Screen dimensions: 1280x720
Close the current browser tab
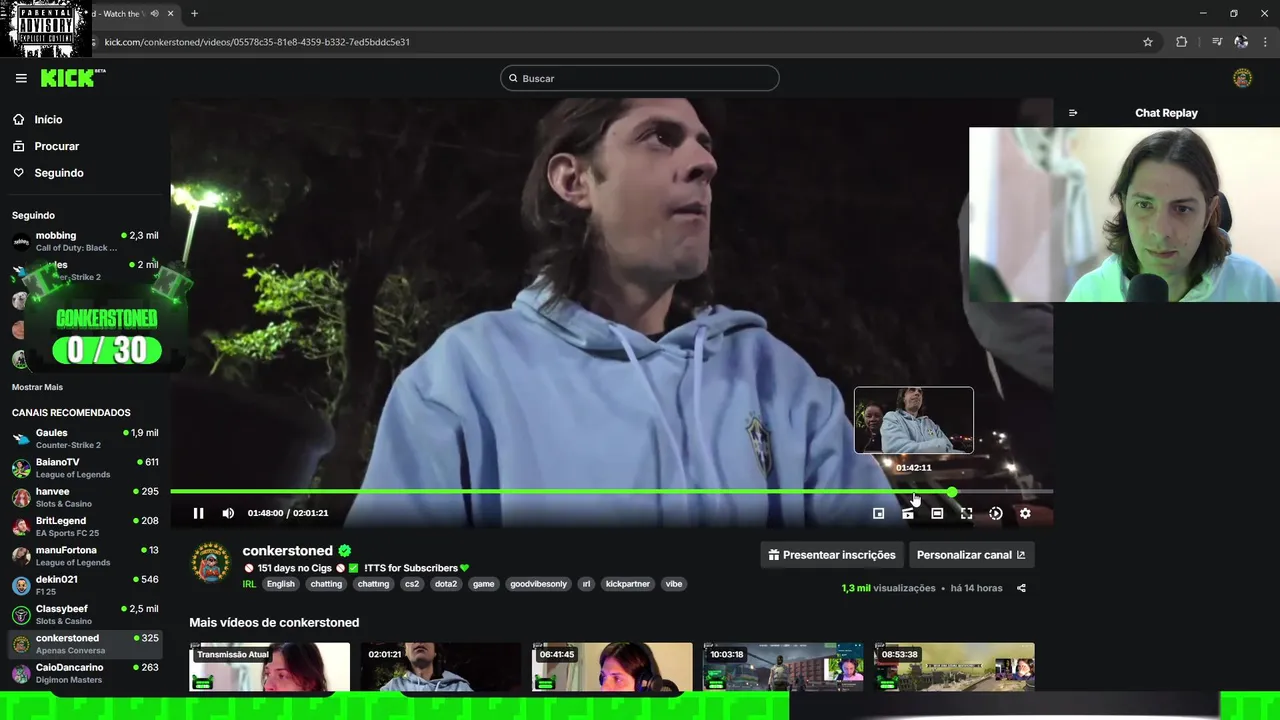[x=171, y=14]
